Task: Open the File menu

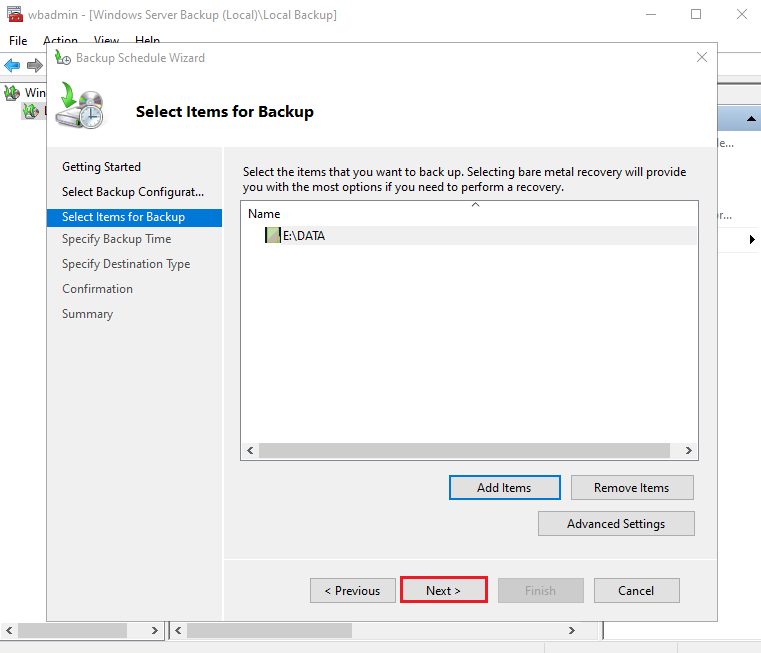Action: pyautogui.click(x=18, y=41)
